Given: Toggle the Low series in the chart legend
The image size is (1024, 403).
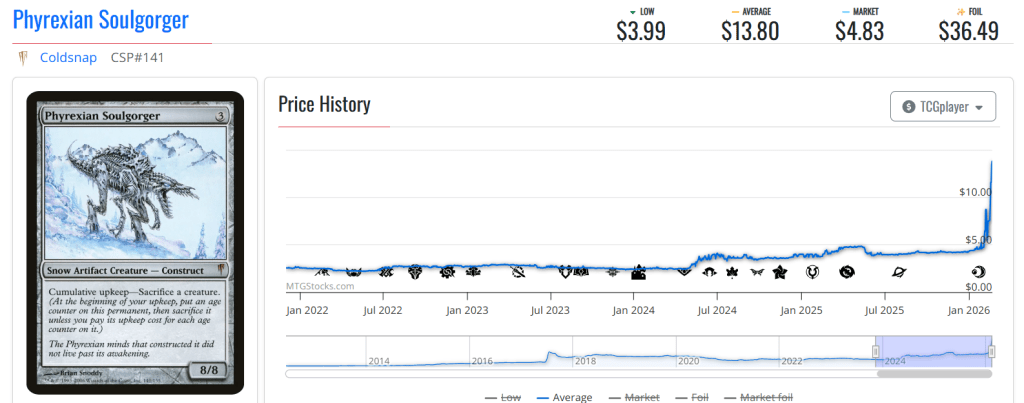Looking at the screenshot, I should pos(503,397).
